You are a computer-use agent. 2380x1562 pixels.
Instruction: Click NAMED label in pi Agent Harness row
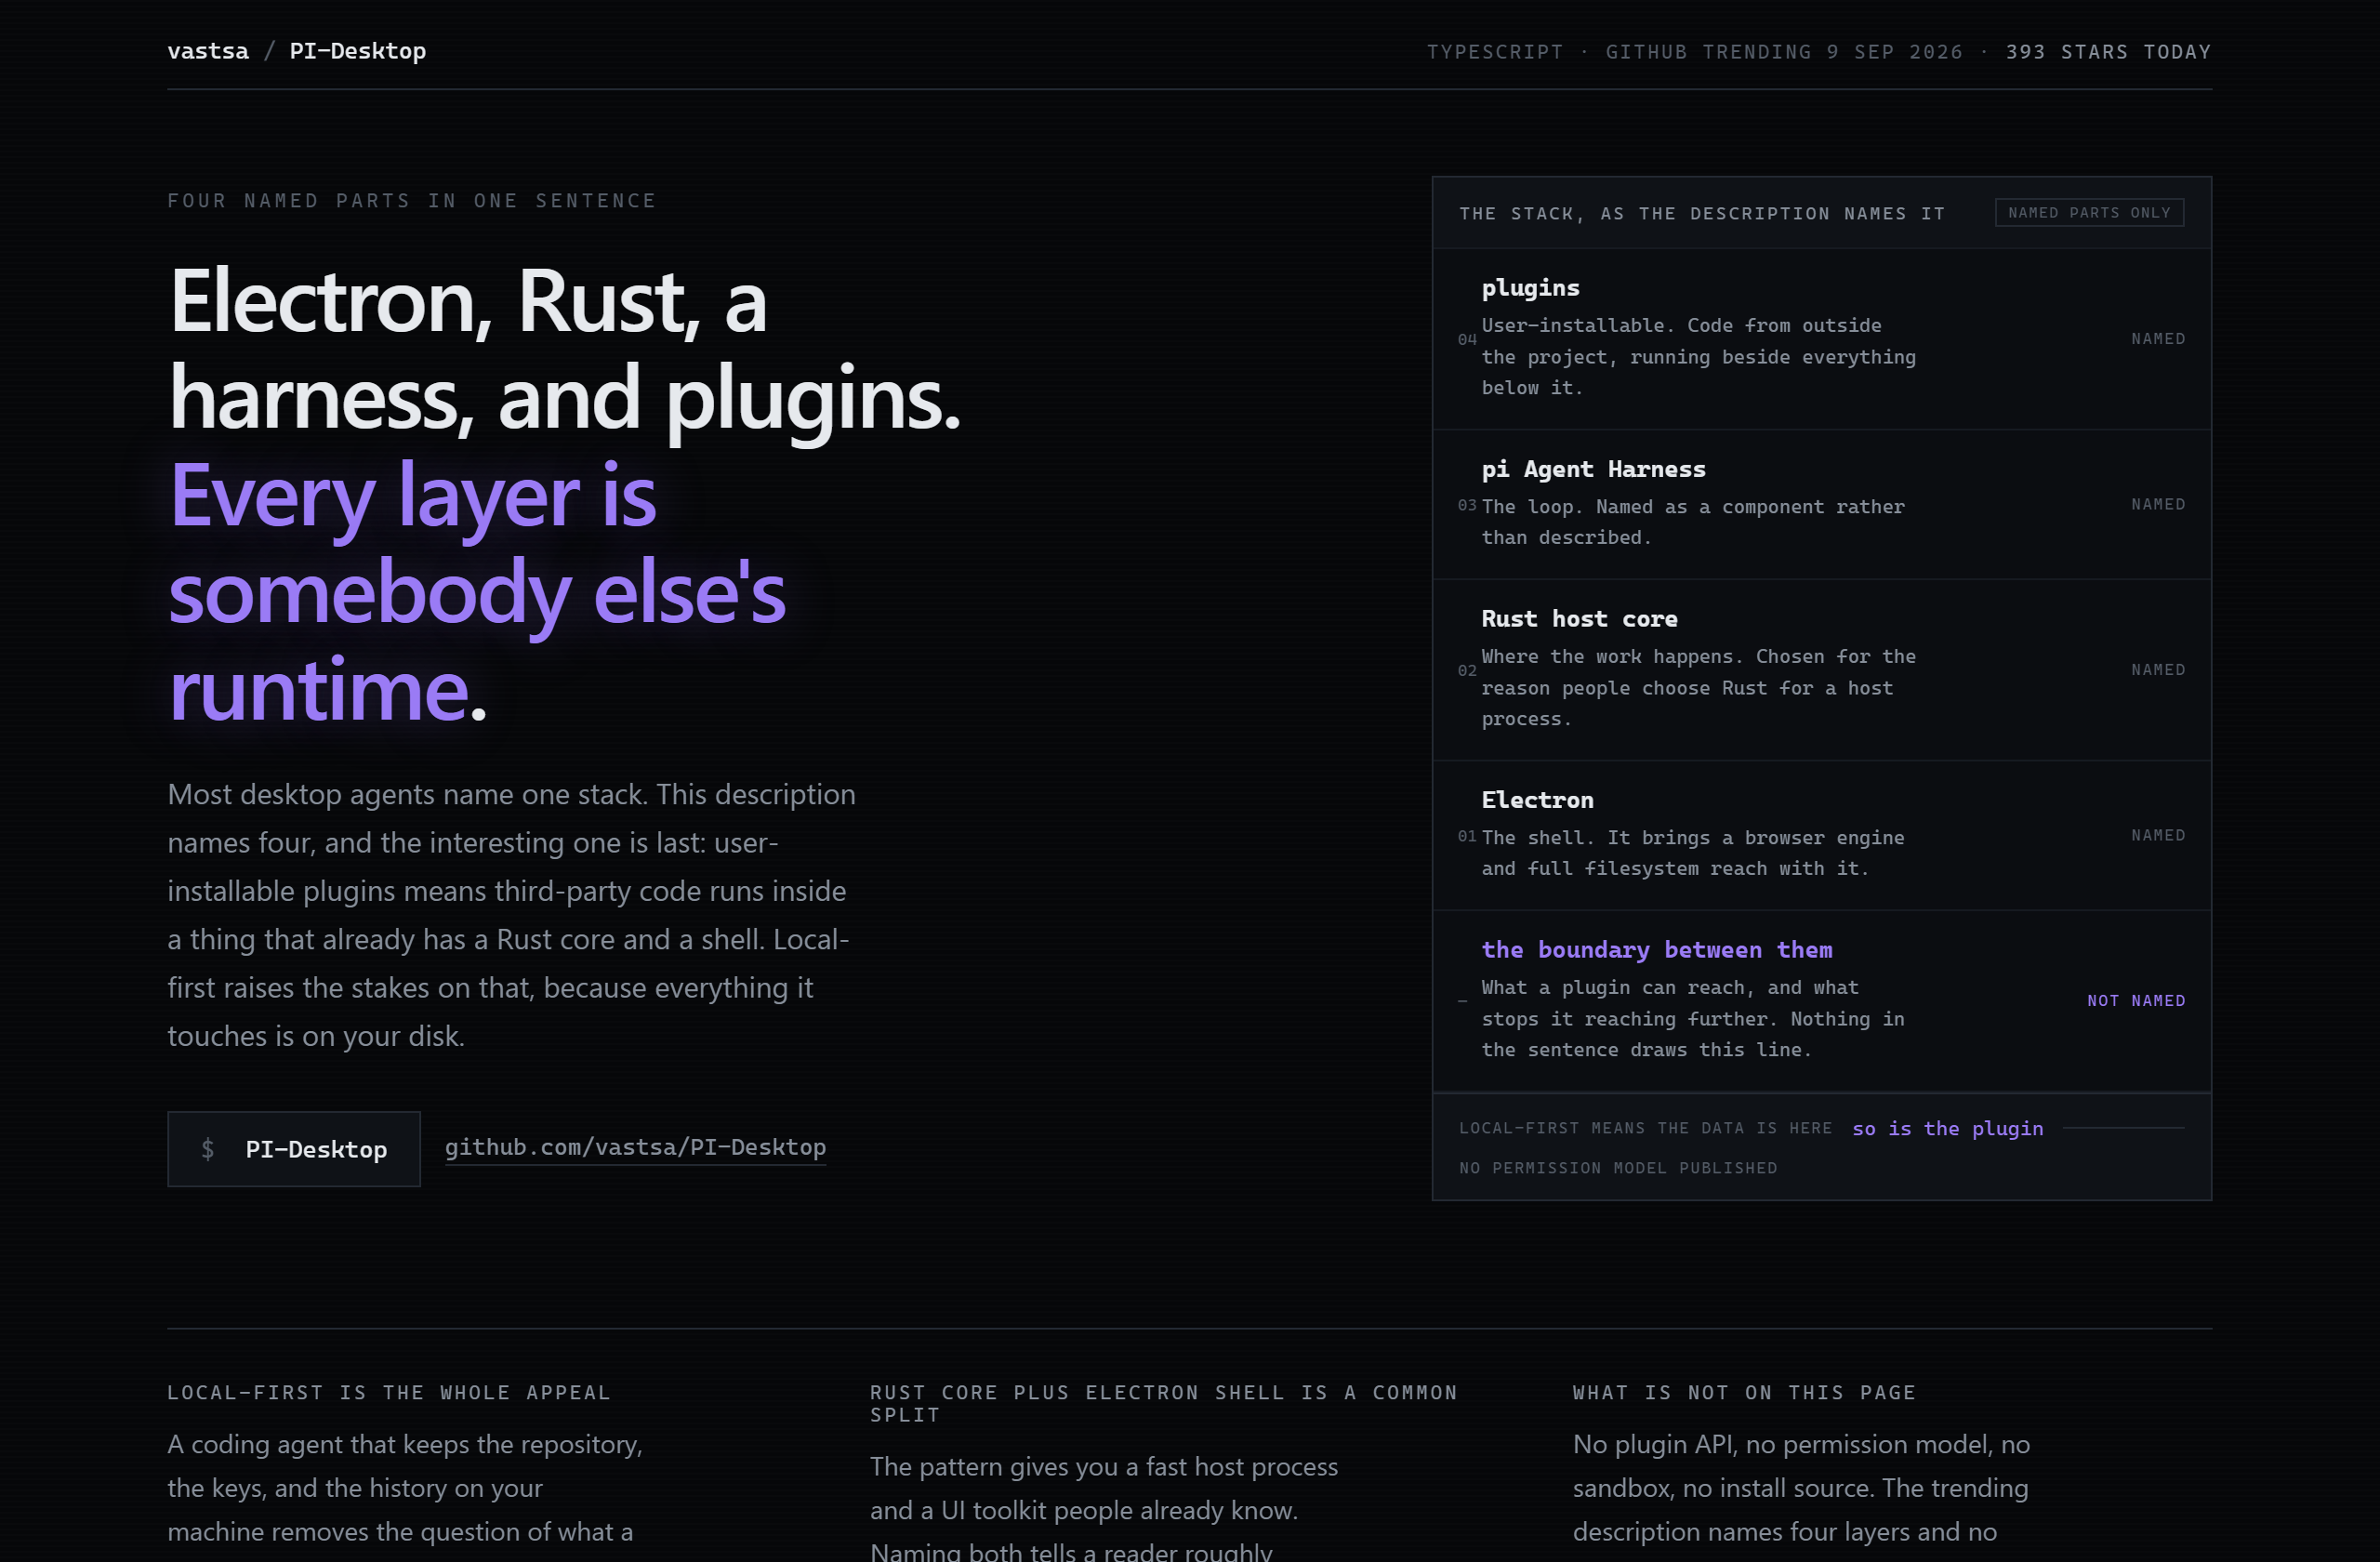[x=2158, y=504]
